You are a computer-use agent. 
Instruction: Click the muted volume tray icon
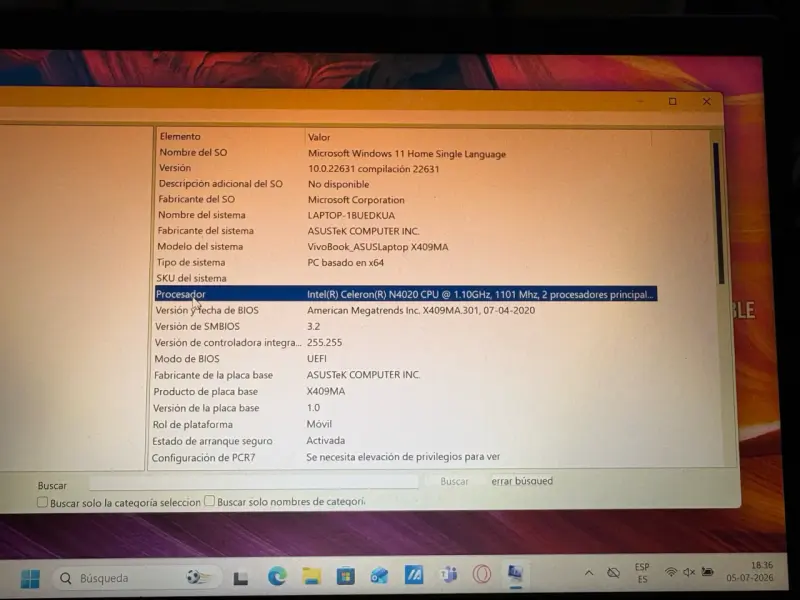click(x=689, y=572)
